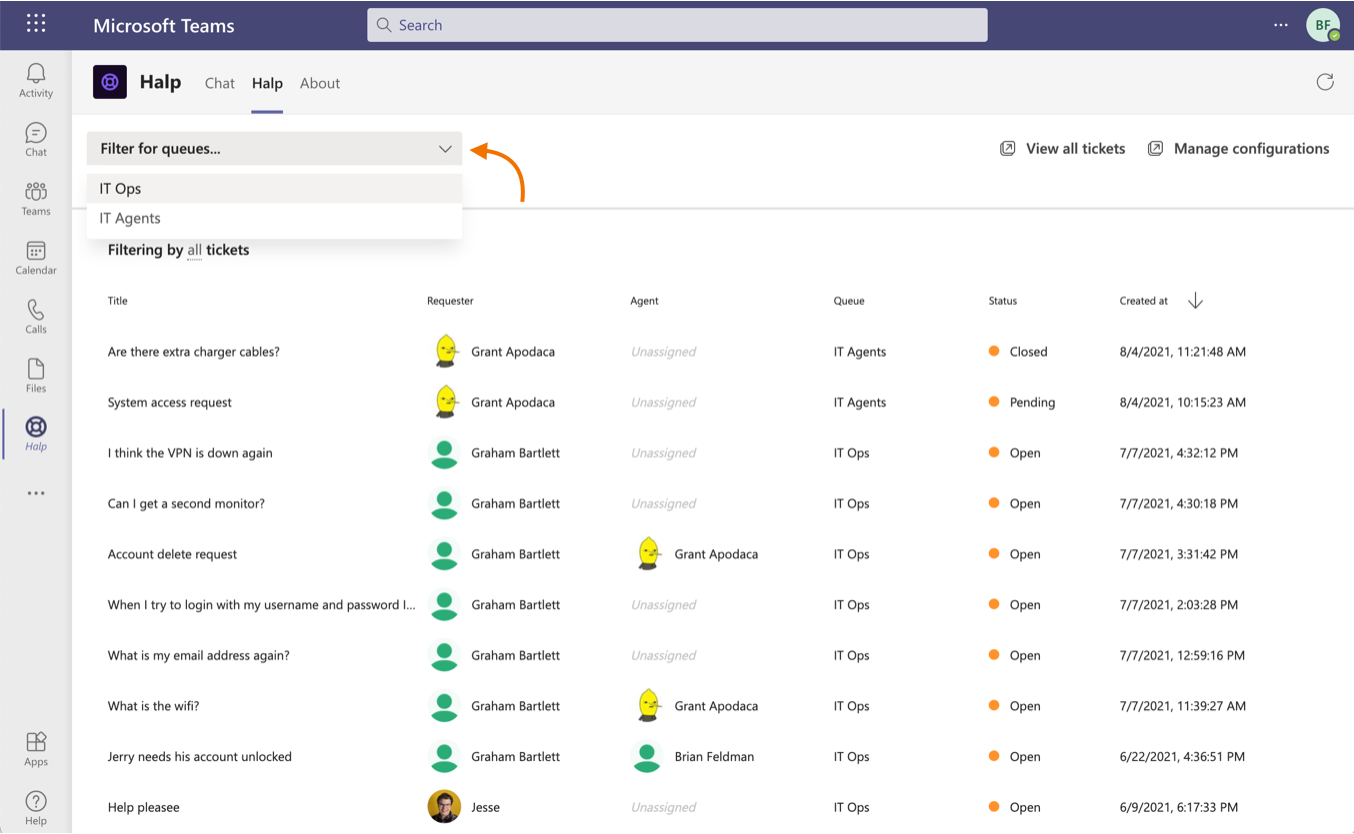Open the login username and password ticket

click(x=262, y=605)
